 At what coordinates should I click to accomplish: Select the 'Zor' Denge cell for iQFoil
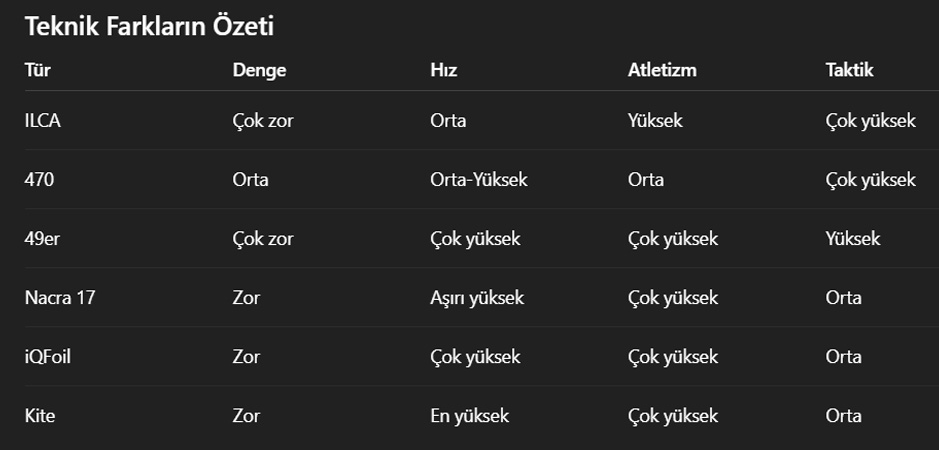pyautogui.click(x=246, y=357)
